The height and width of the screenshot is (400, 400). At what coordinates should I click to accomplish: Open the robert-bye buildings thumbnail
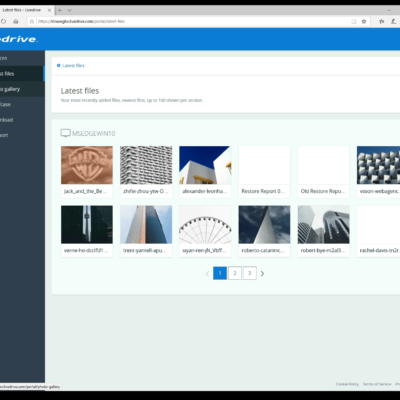(x=323, y=224)
